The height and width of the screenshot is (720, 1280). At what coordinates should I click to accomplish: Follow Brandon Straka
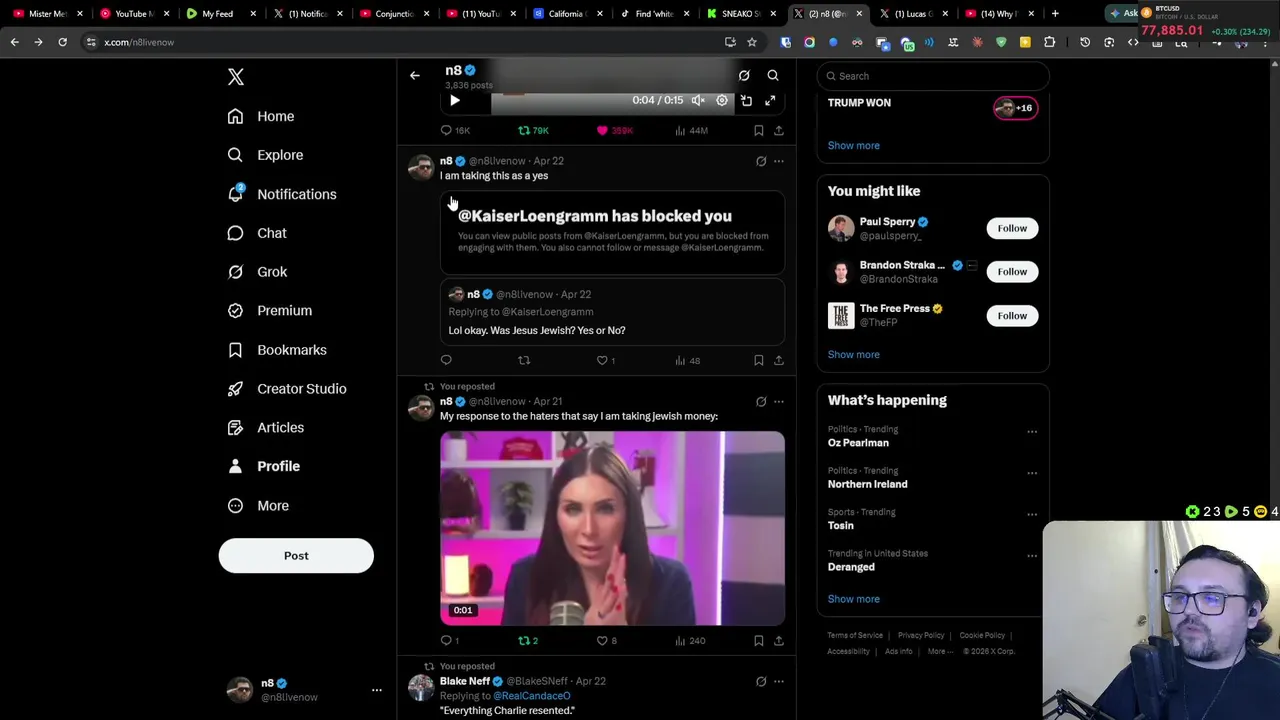click(1012, 272)
